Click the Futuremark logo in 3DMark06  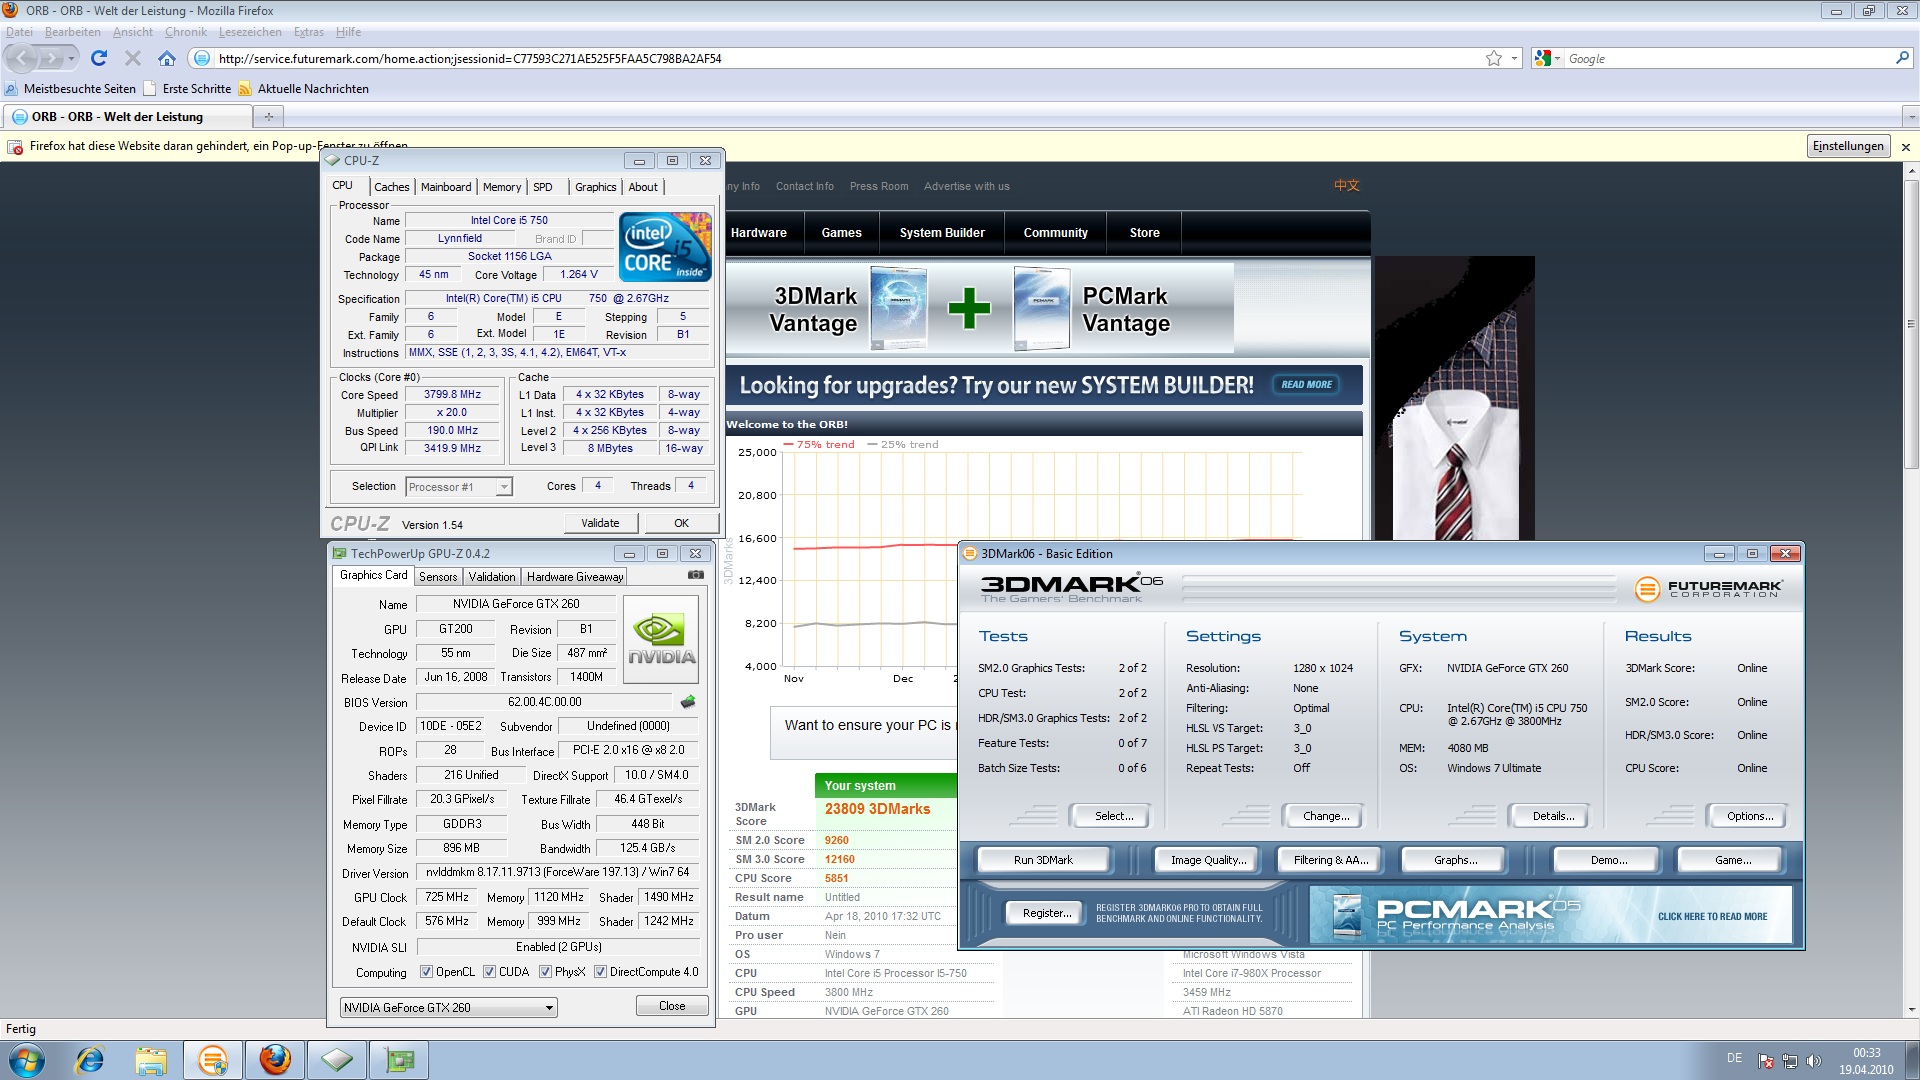click(x=1708, y=589)
